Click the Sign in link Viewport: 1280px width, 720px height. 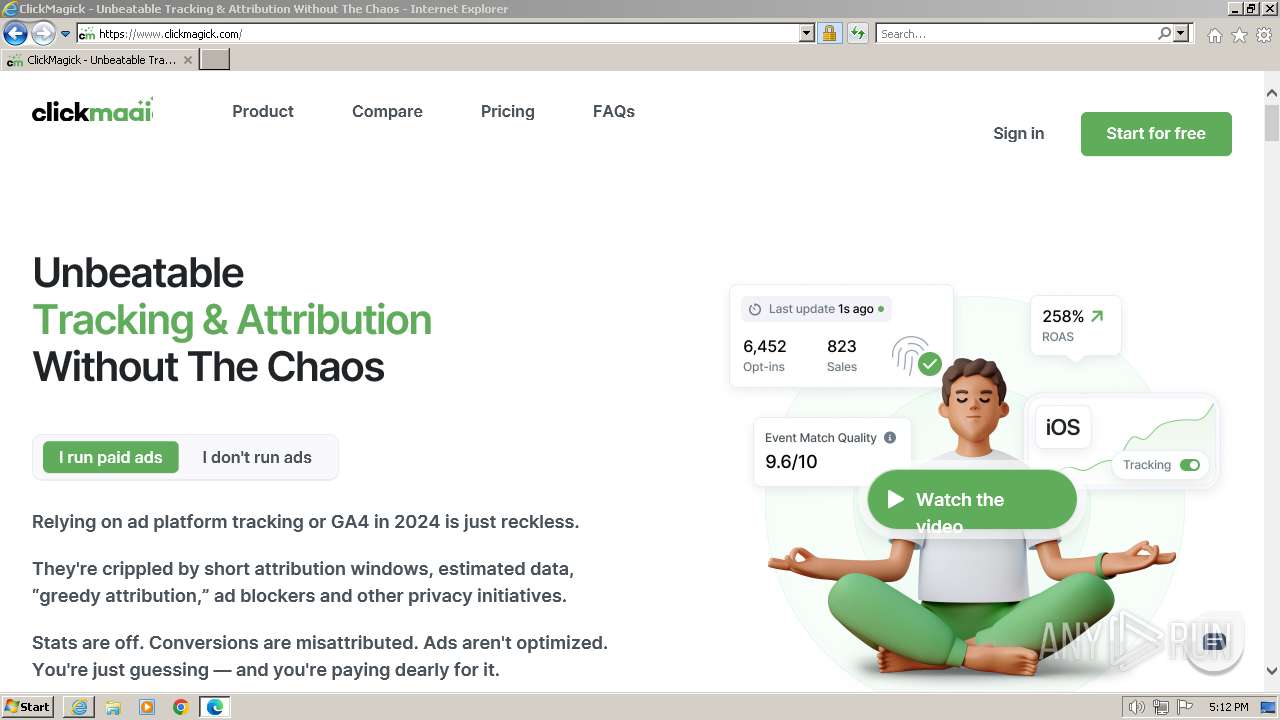pos(1018,133)
